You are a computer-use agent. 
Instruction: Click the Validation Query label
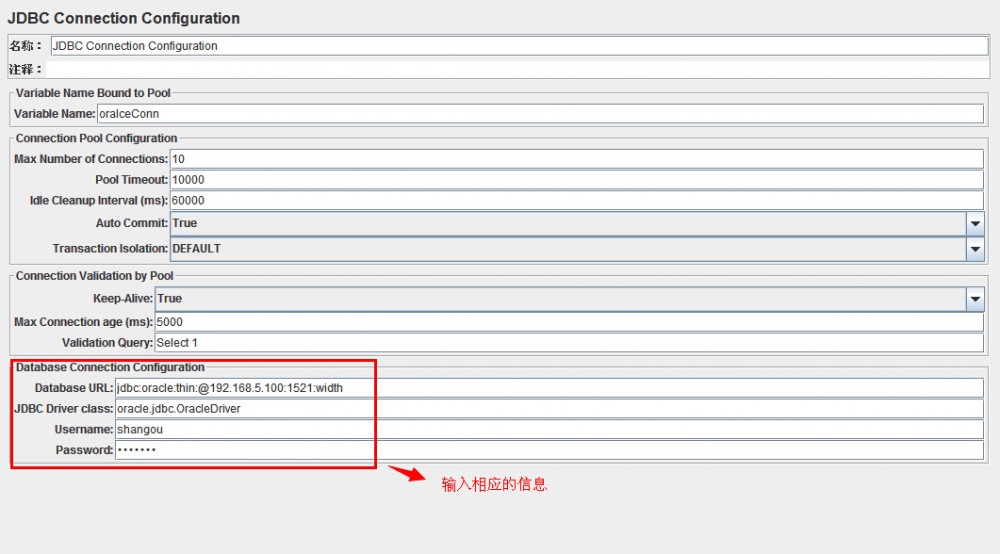pyautogui.click(x=107, y=342)
